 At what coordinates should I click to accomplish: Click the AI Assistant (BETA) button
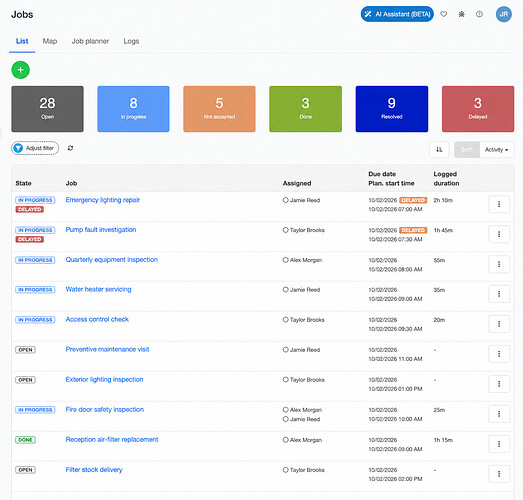point(397,14)
